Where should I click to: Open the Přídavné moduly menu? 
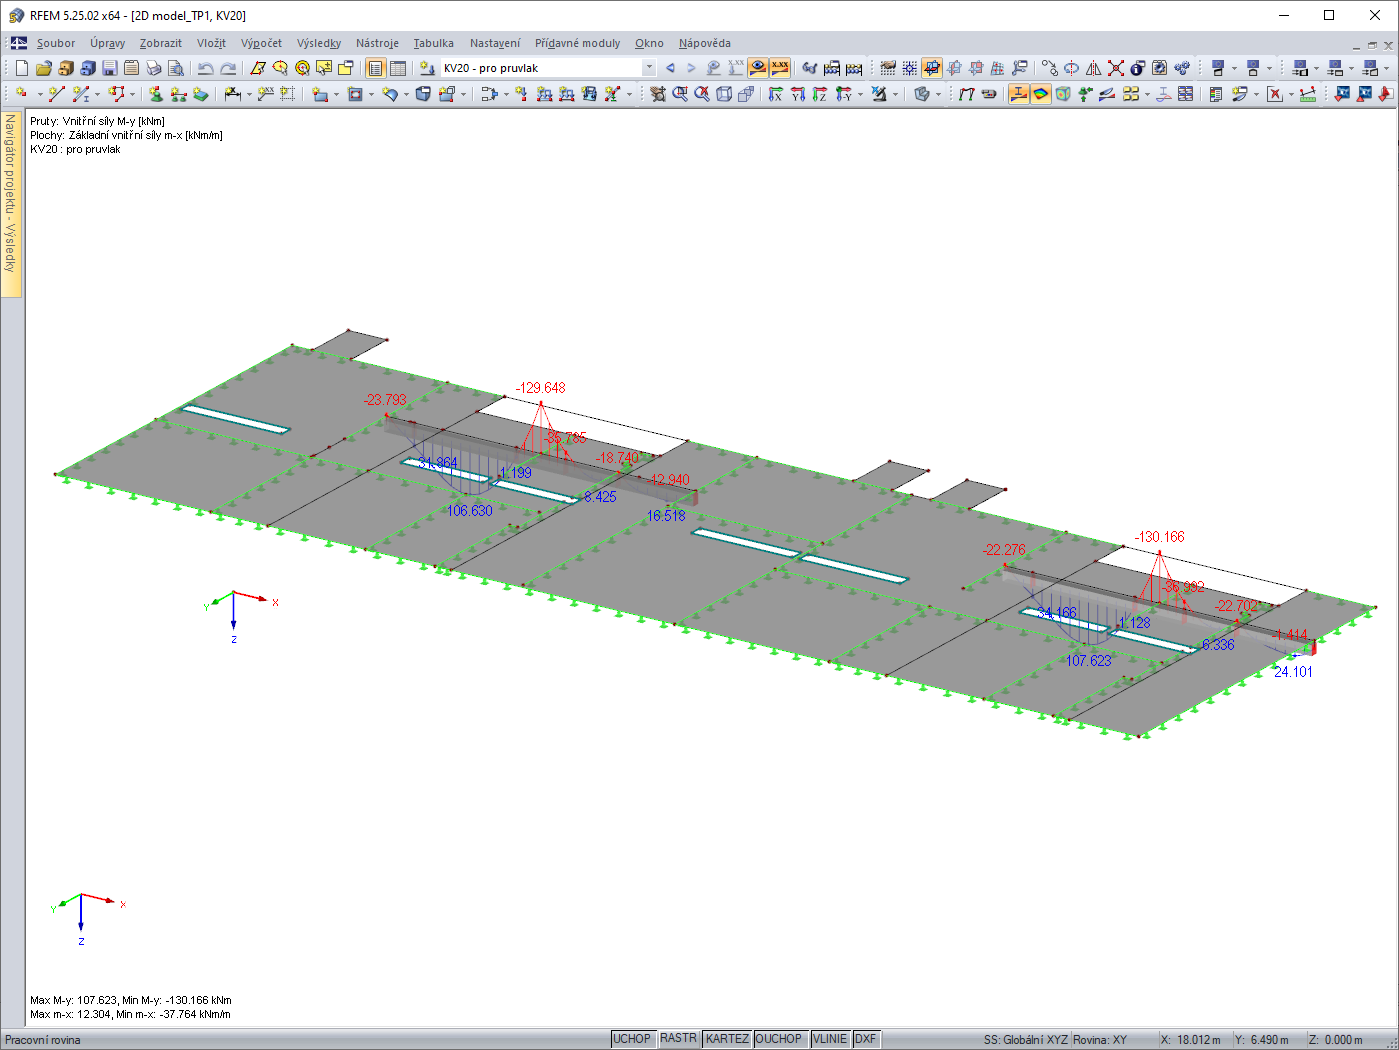point(577,43)
